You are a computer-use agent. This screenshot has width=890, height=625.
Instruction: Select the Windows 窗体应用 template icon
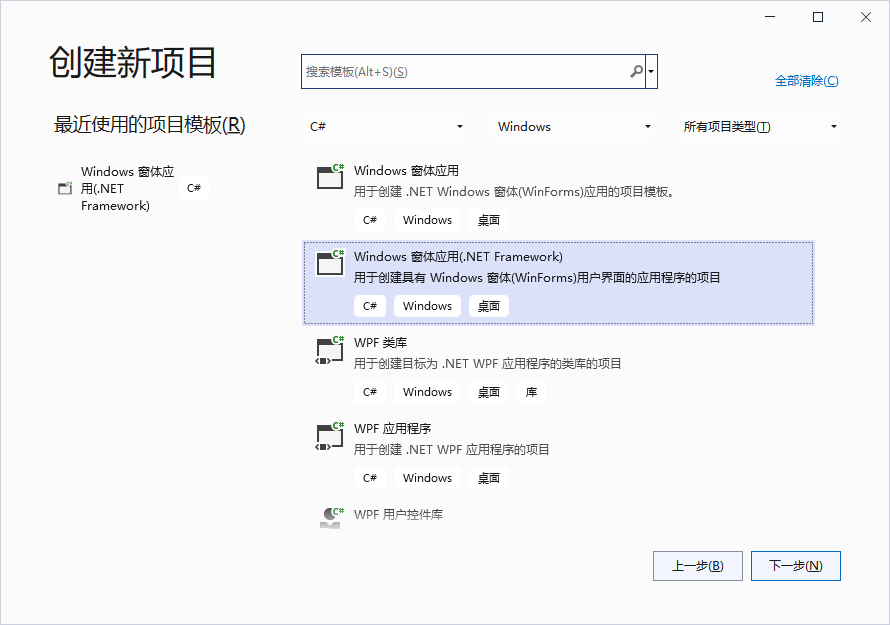tap(328, 176)
